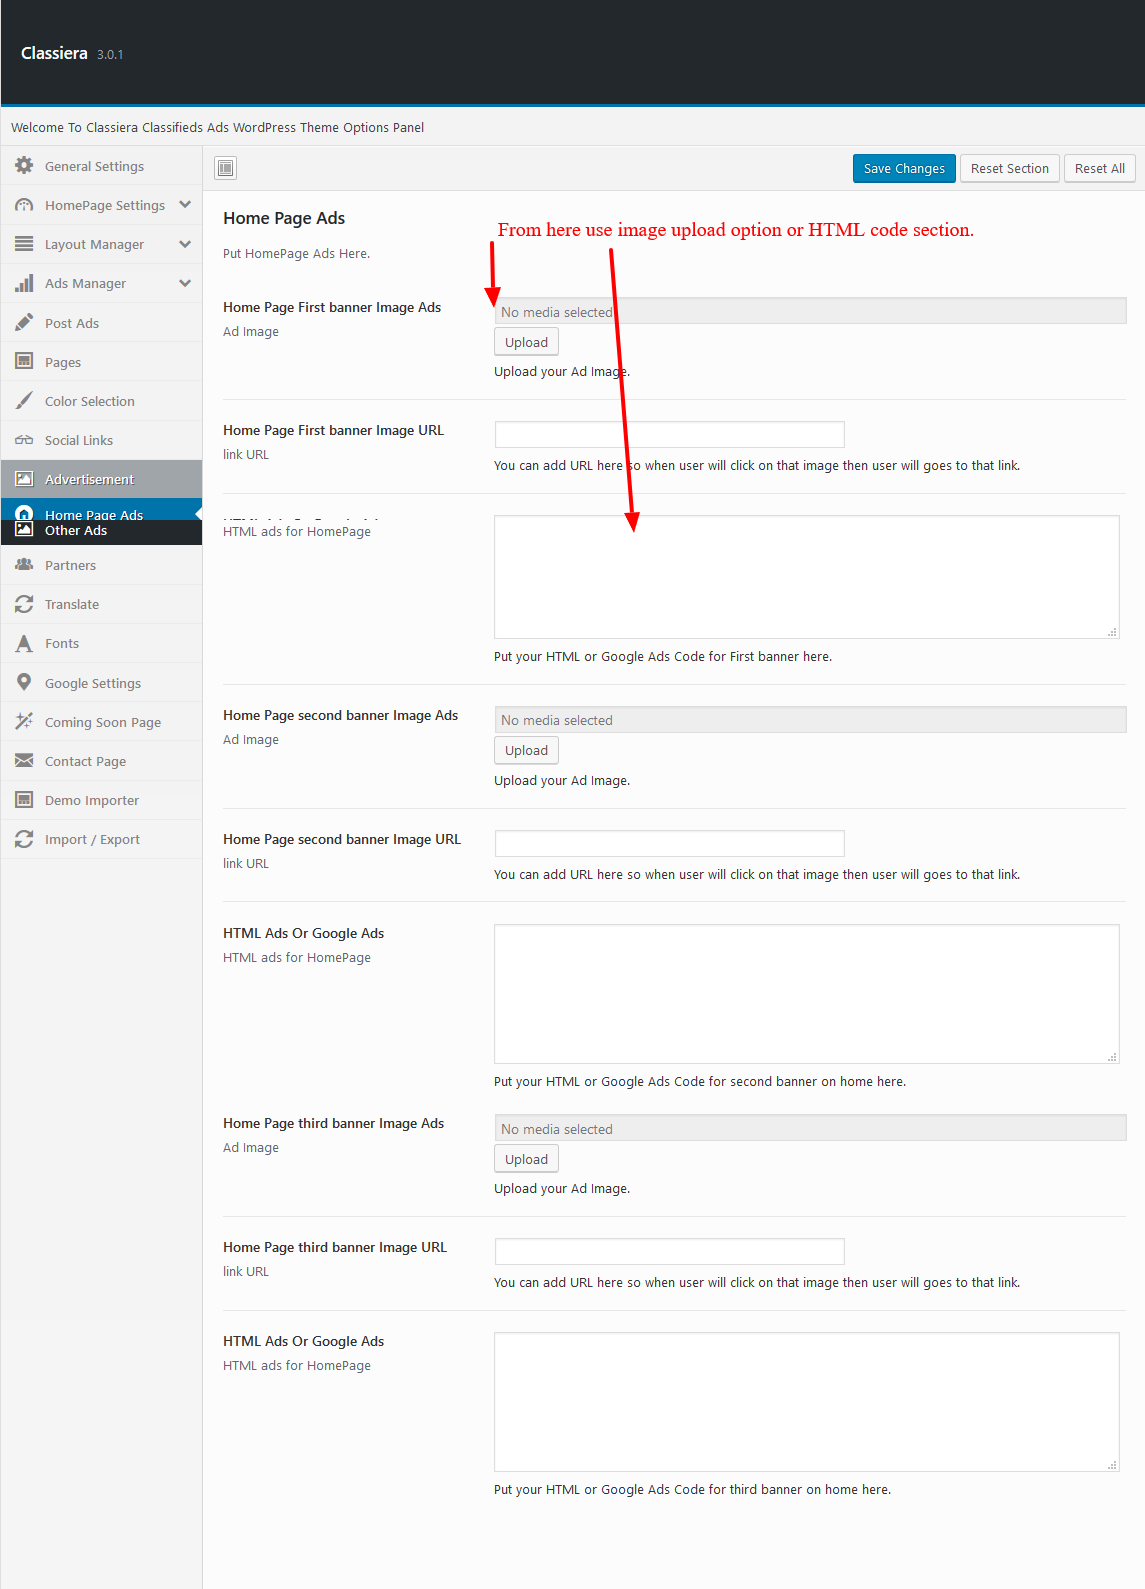Click the Reset Section button

coord(1009,168)
